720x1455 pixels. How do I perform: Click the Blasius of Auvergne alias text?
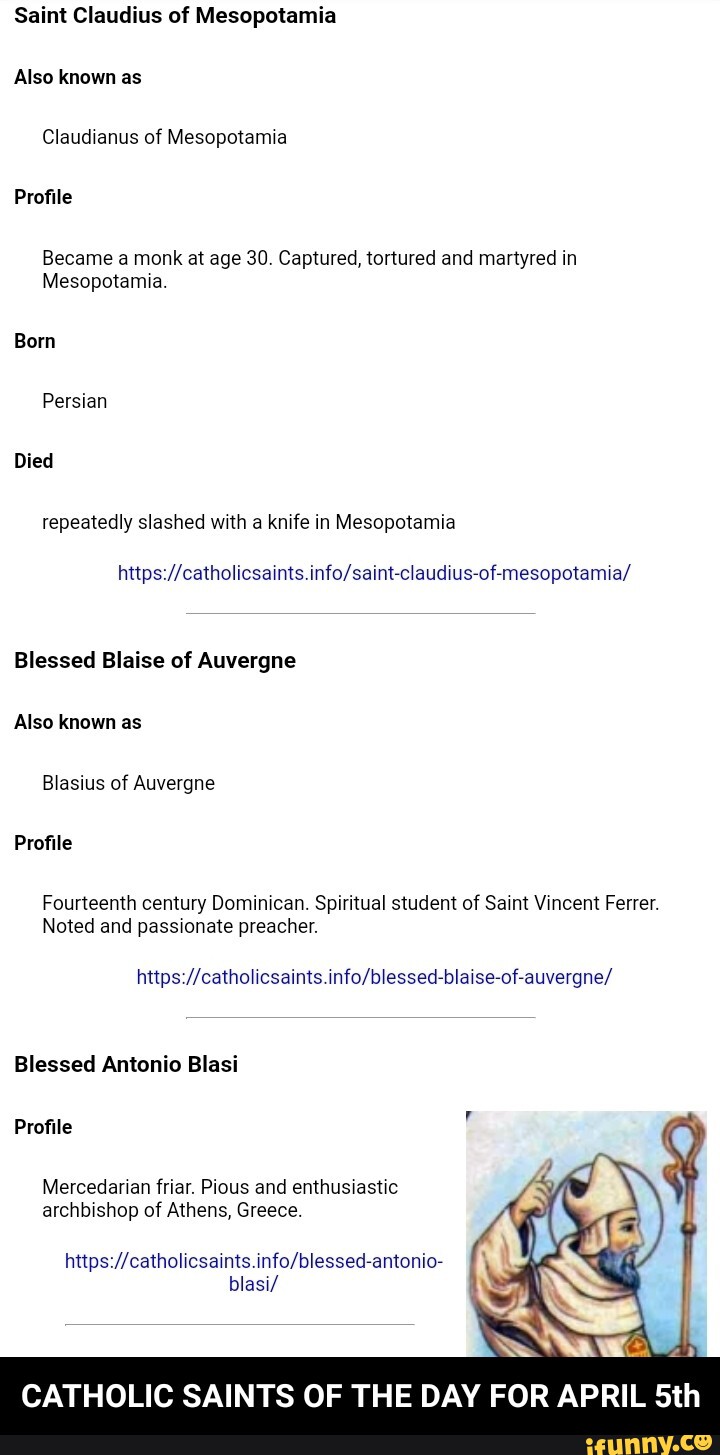click(x=128, y=783)
